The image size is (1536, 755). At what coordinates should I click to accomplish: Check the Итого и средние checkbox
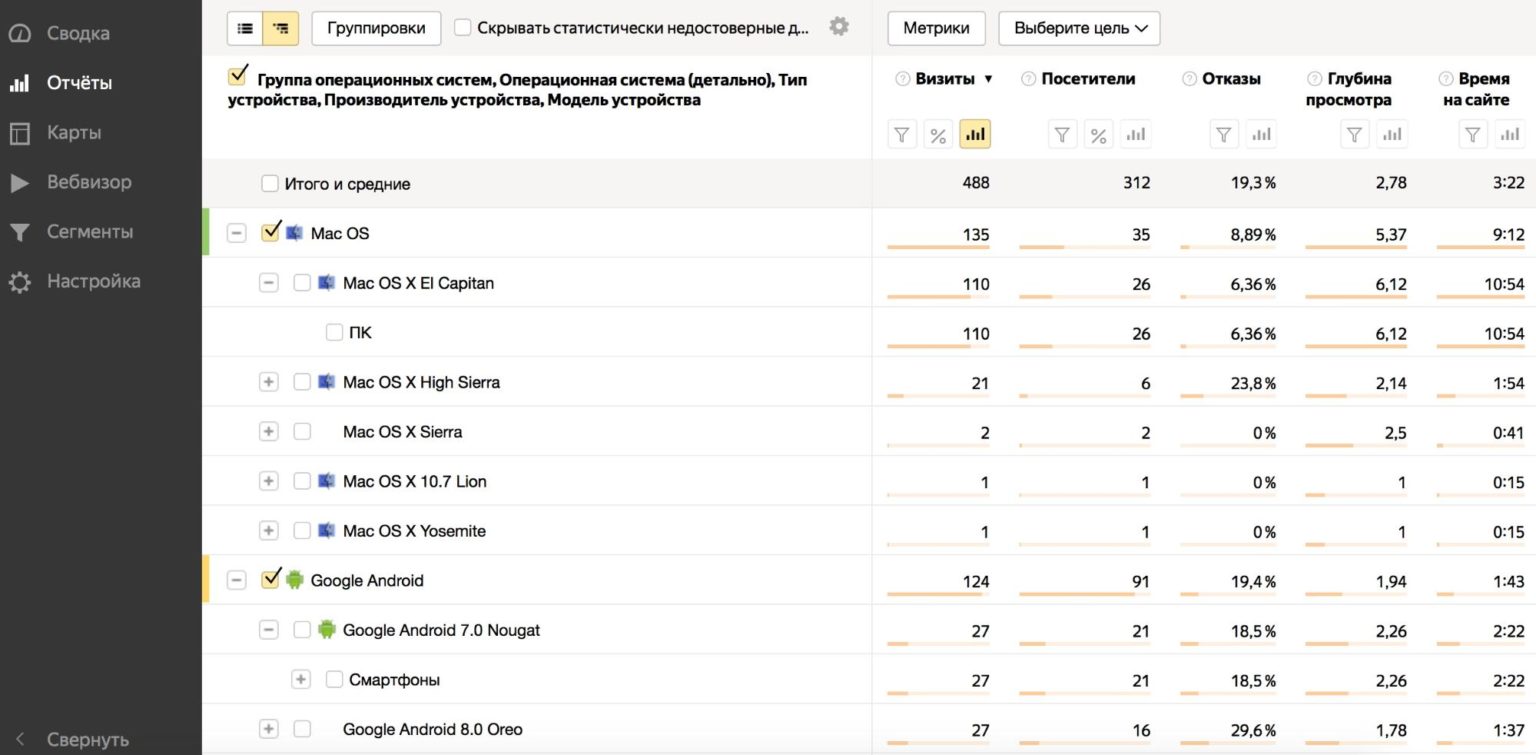pos(270,184)
